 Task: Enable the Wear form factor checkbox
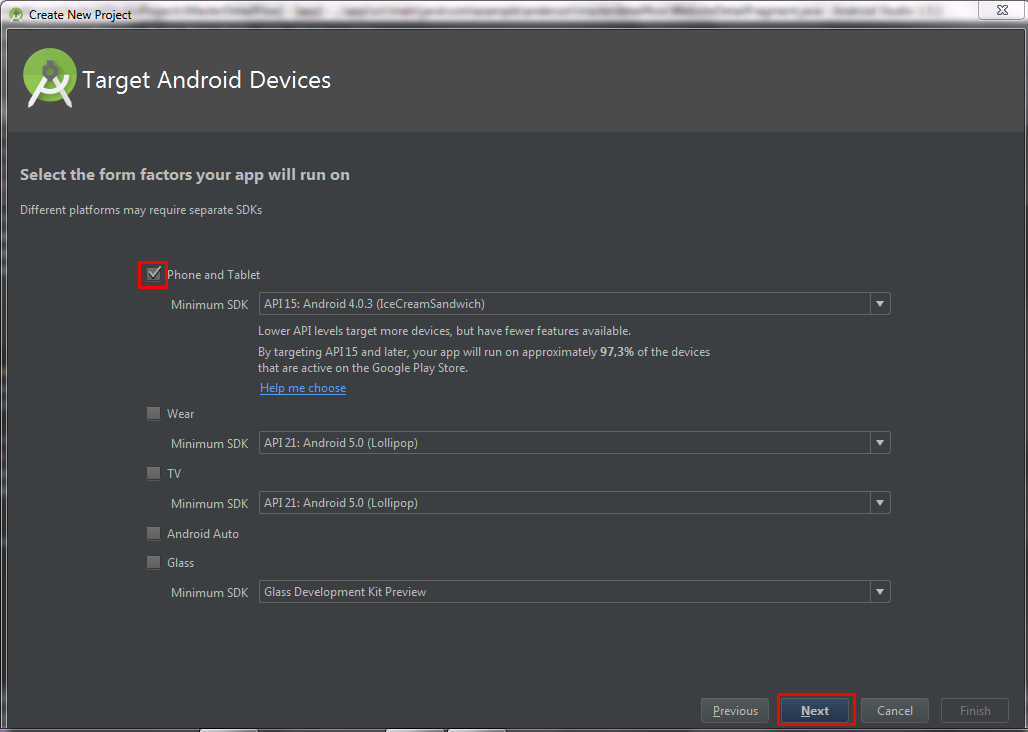pos(153,413)
